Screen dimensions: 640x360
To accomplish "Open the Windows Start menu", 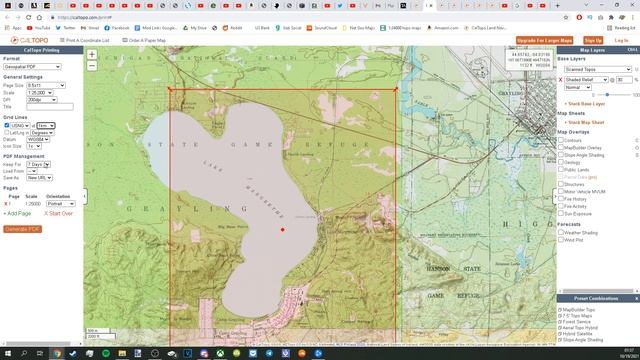I will click(x=8, y=353).
